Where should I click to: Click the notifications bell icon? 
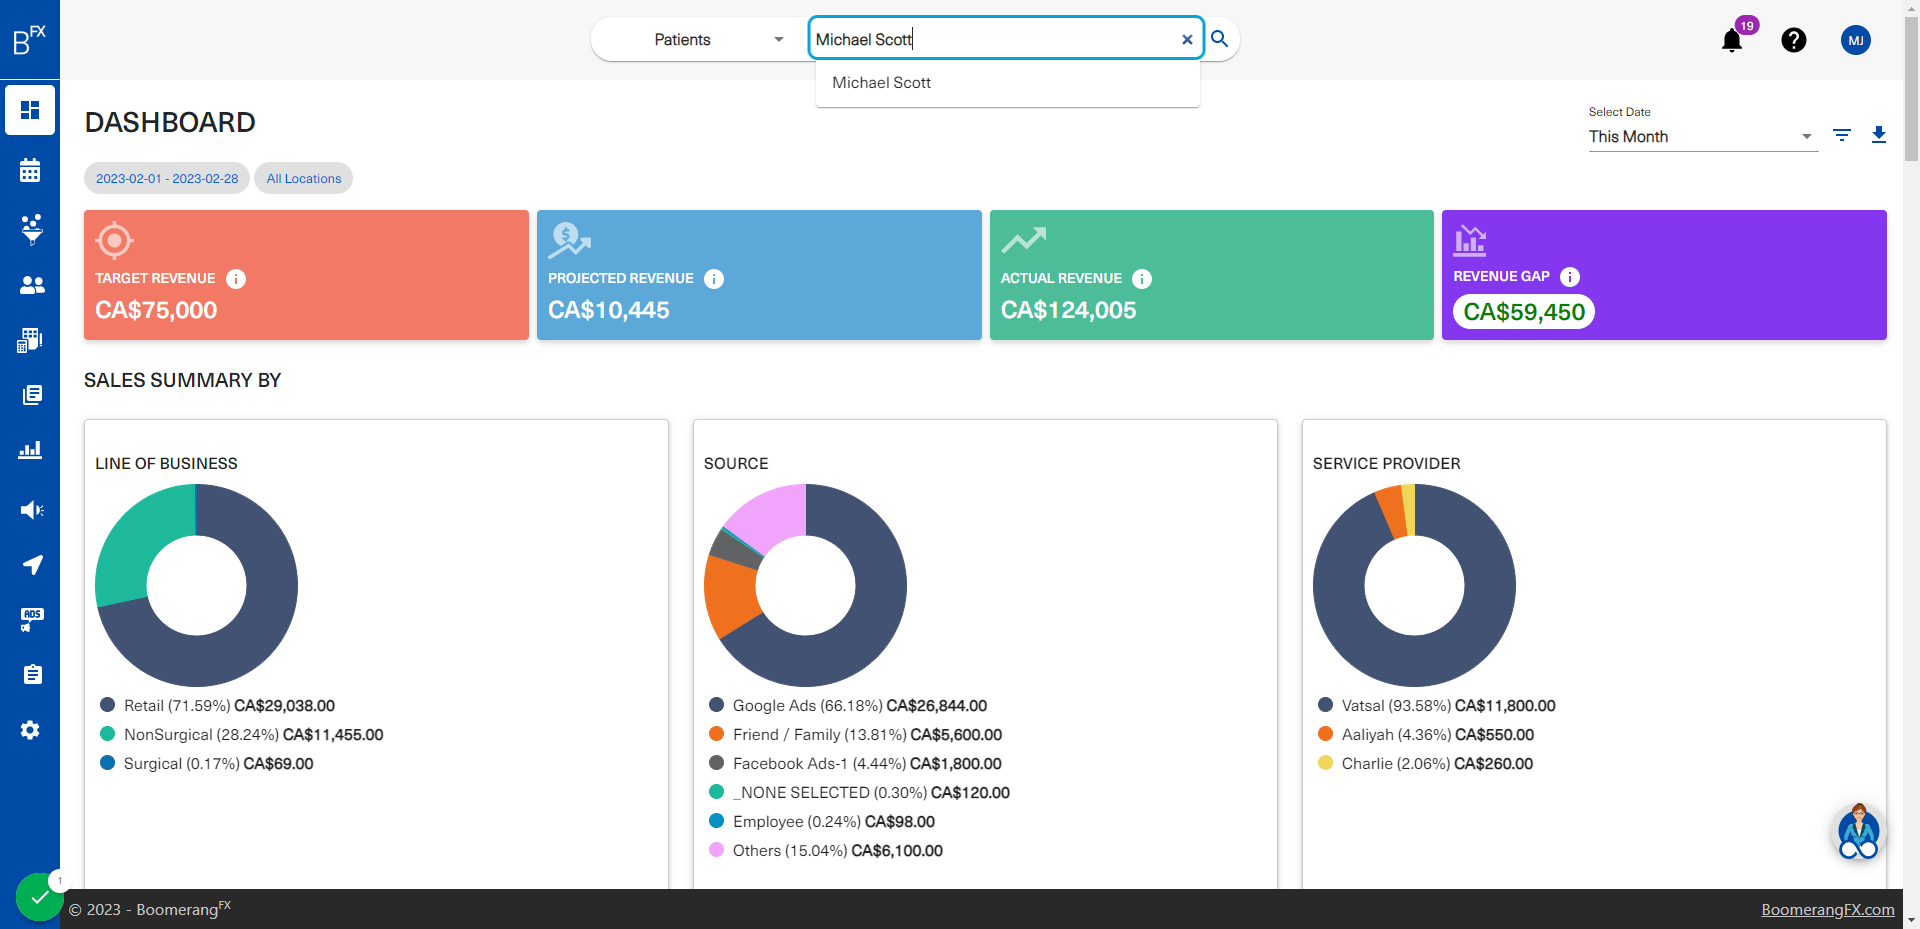point(1732,40)
